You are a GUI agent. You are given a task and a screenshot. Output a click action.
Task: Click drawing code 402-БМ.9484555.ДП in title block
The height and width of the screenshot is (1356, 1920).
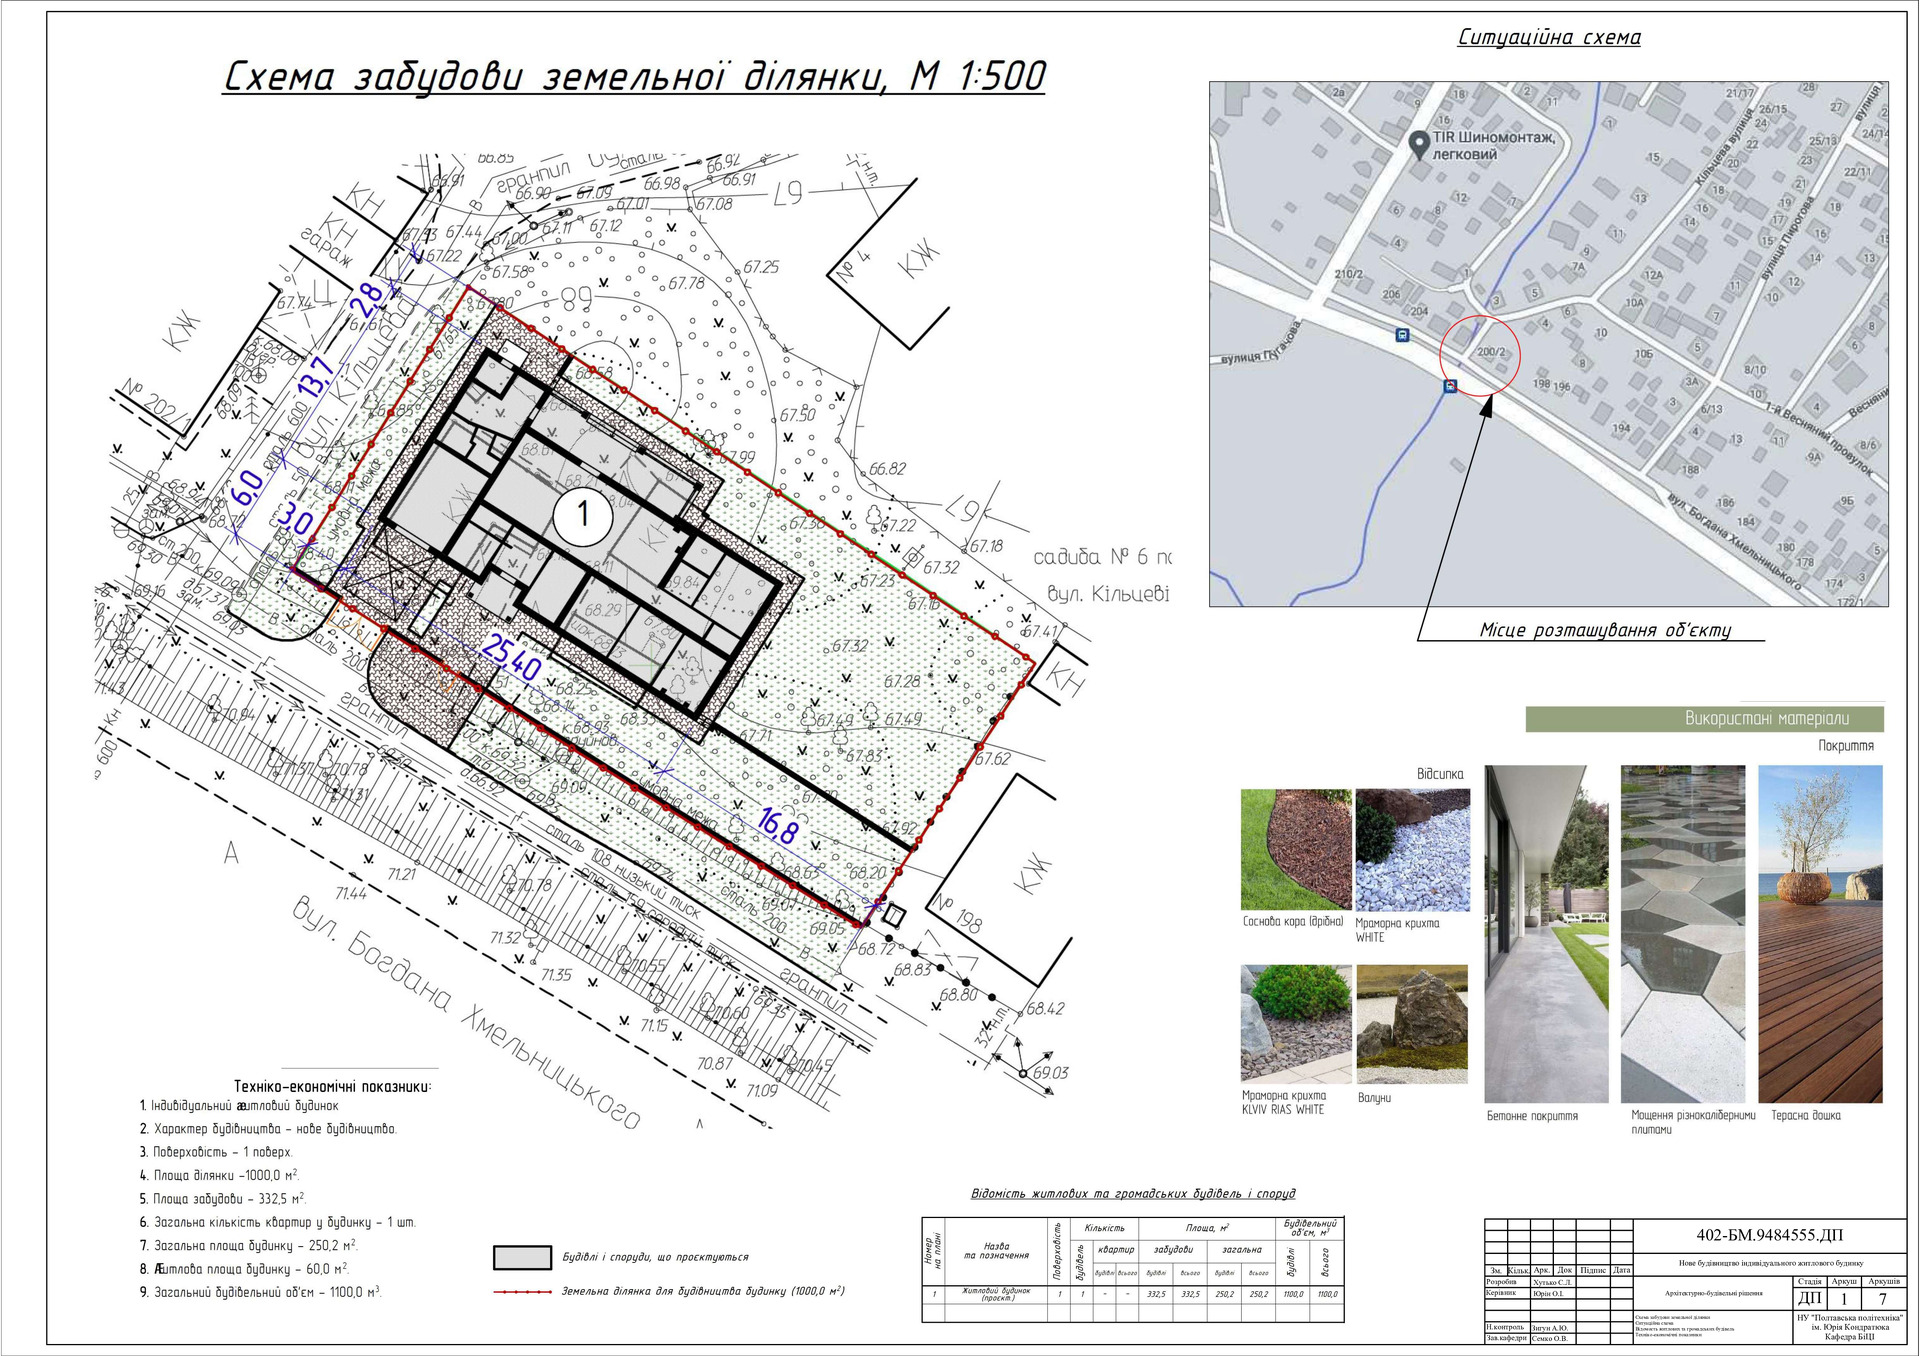(x=1769, y=1235)
